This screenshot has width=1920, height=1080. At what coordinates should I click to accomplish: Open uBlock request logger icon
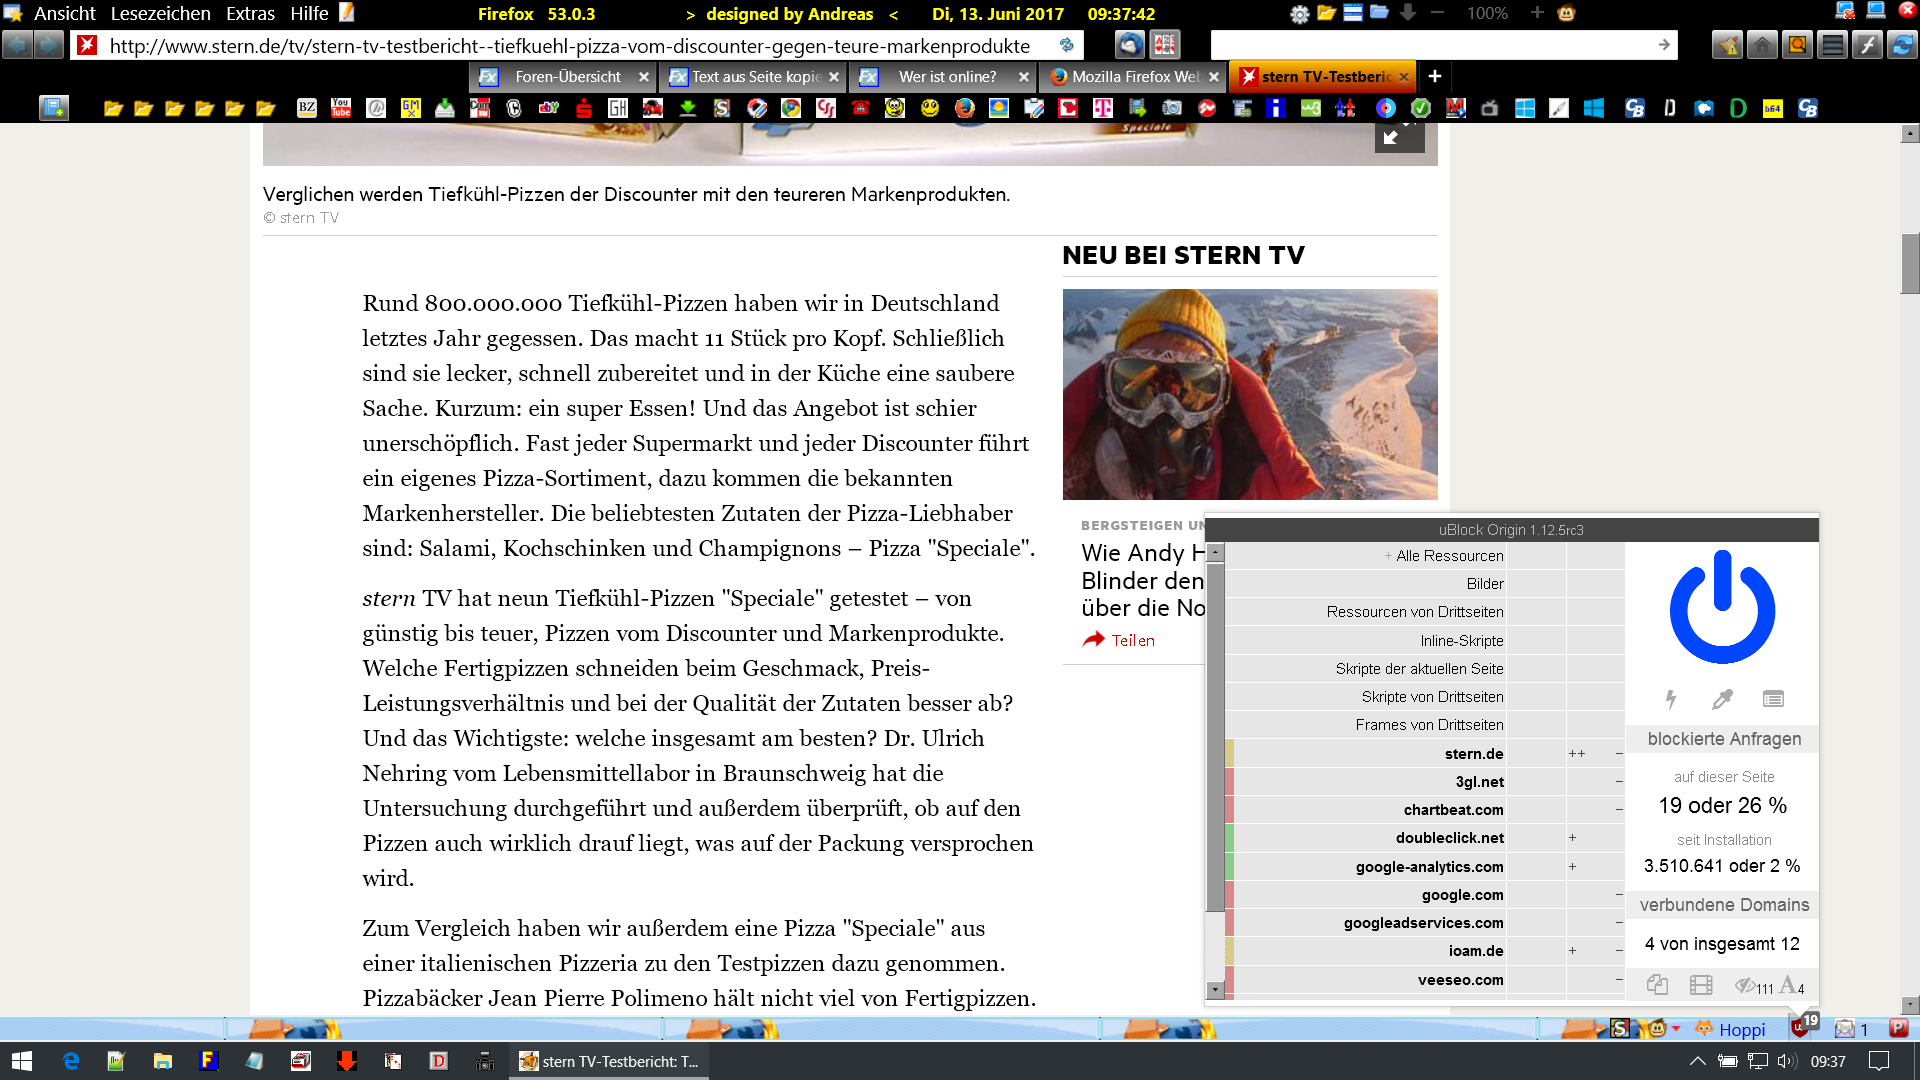(1773, 699)
